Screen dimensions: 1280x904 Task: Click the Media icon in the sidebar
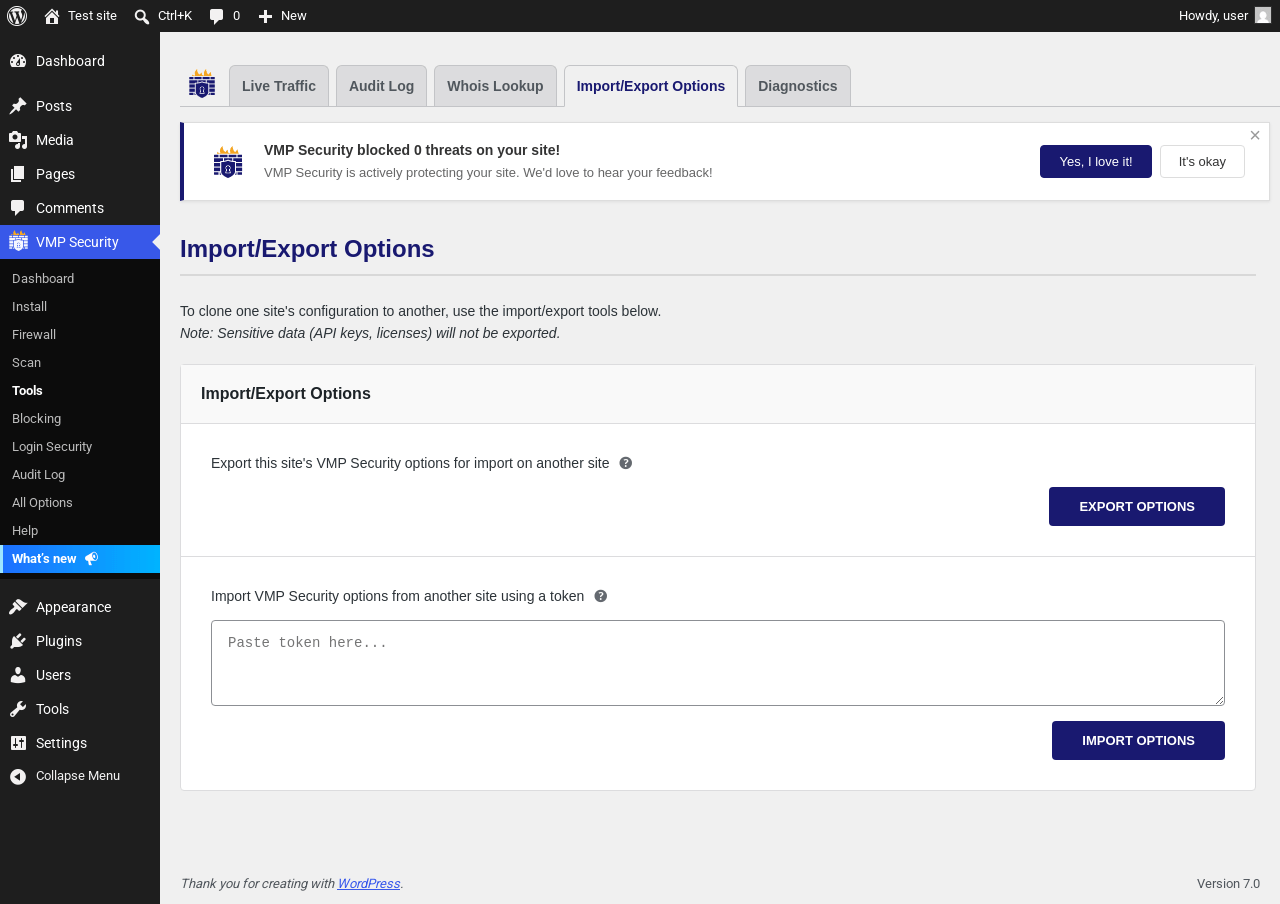(x=18, y=140)
